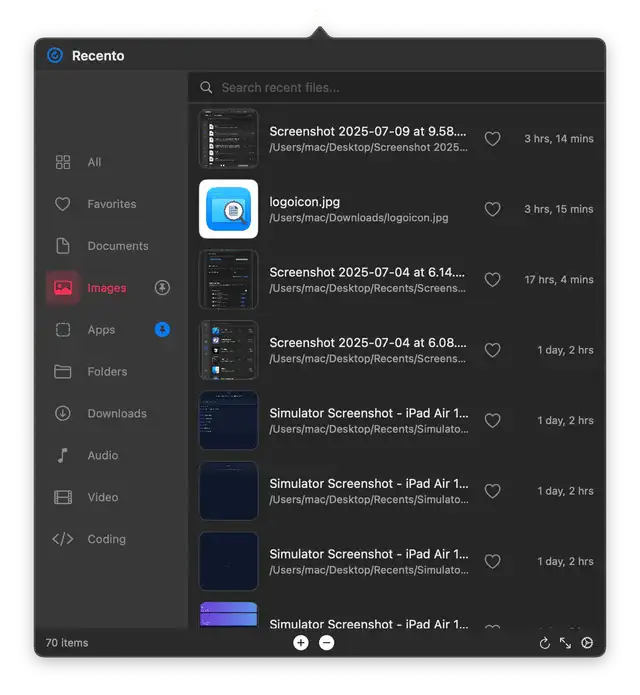Image resolution: width=640 pixels, height=695 pixels.
Task: Open the Favorites heart icon in sidebar
Action: 62,204
